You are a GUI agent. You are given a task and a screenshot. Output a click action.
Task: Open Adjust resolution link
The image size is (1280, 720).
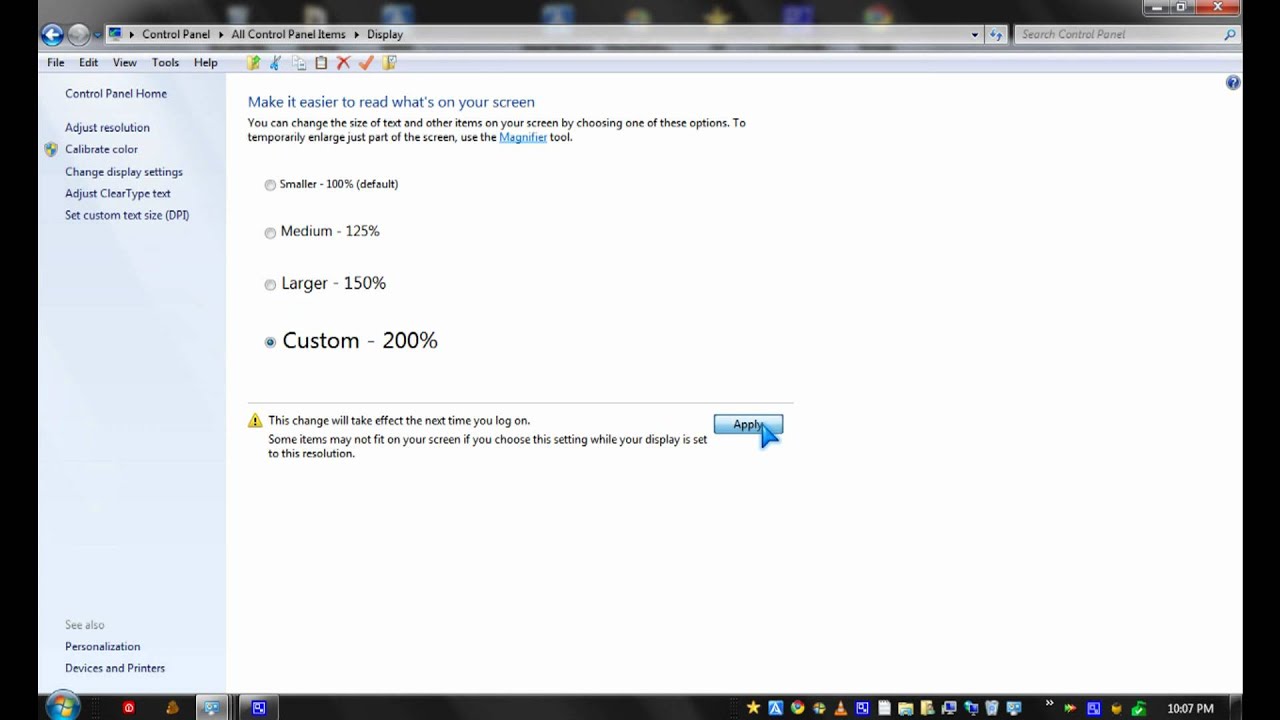tap(107, 127)
